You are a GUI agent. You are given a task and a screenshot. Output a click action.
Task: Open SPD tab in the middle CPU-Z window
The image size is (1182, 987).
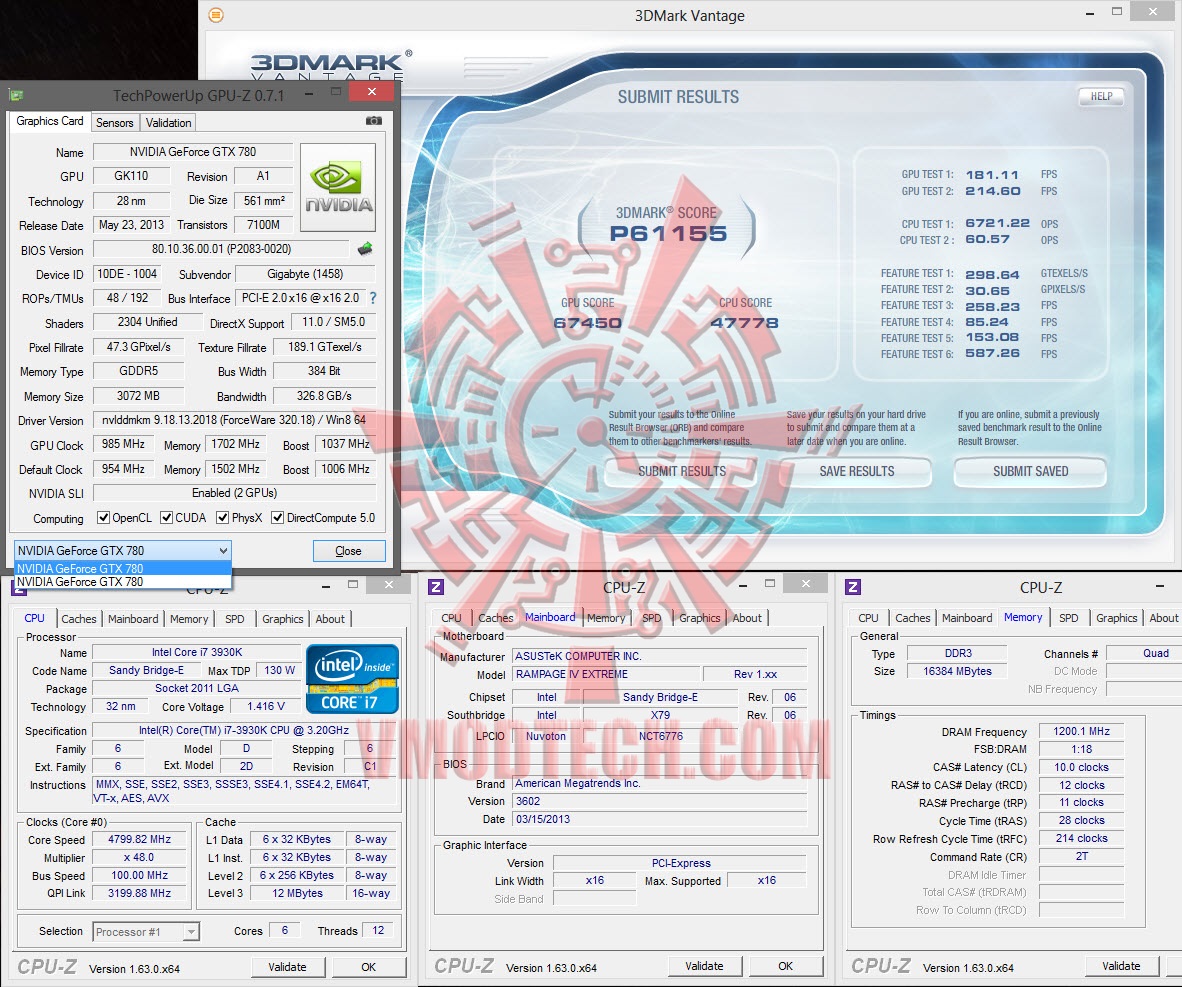point(651,618)
